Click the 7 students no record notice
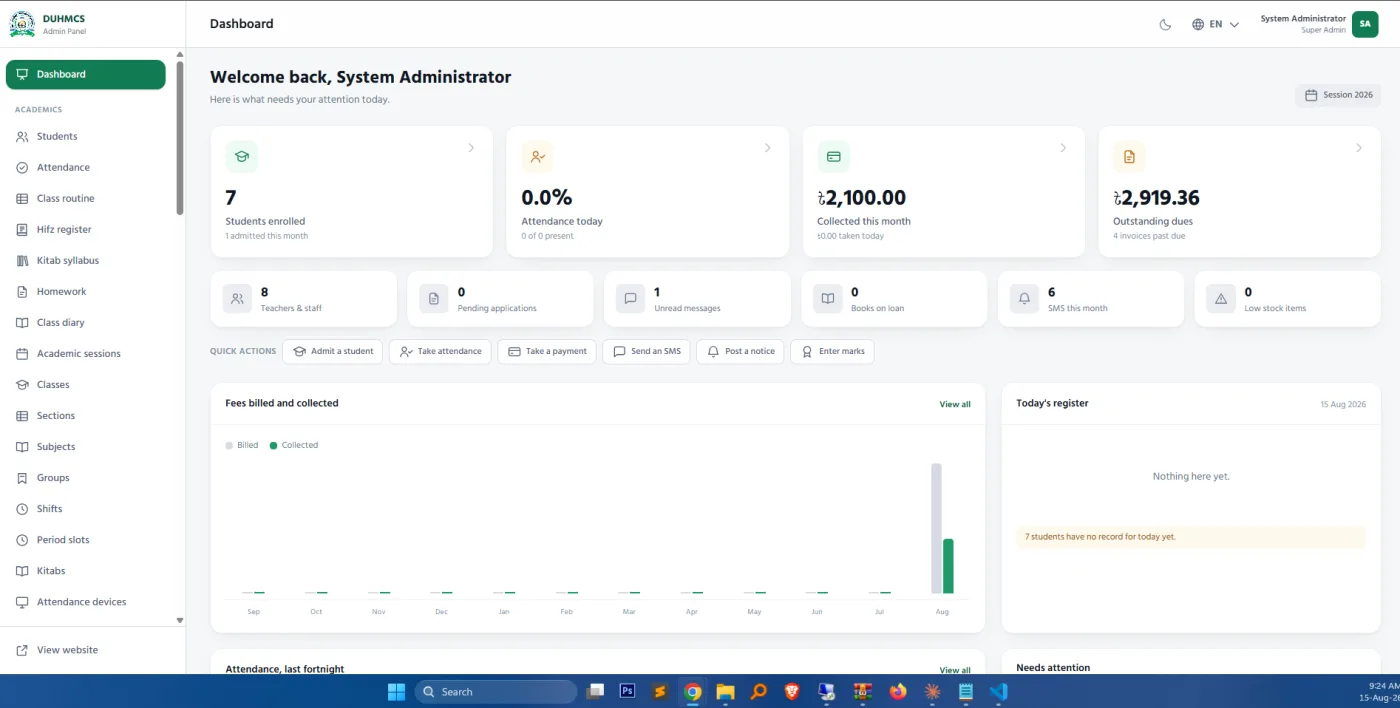The image size is (1400, 708). 1190,537
